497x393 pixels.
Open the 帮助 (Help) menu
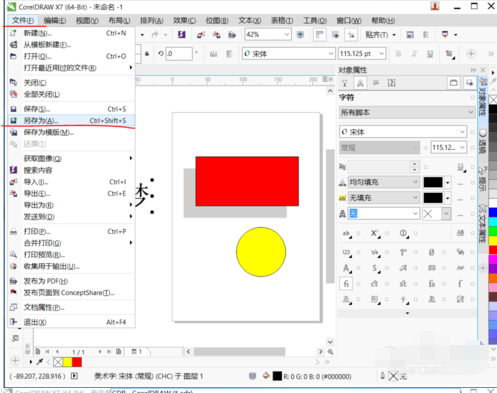tap(383, 21)
